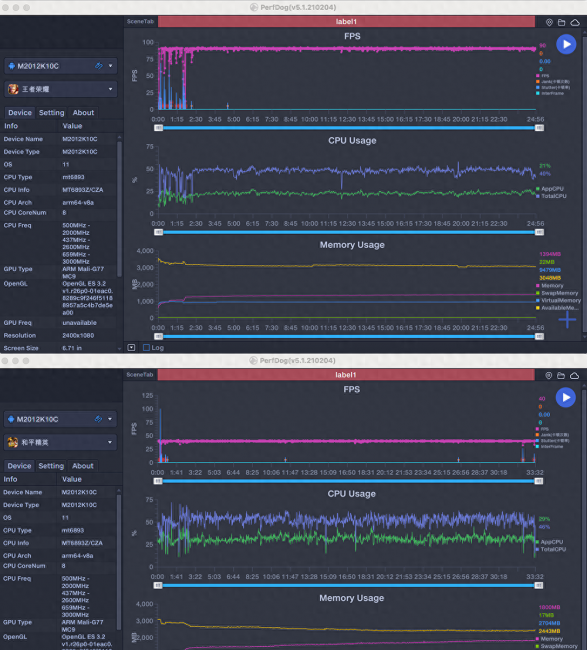Click the blue link icon in the top device selector
This screenshot has height=650, width=587.
99,65
